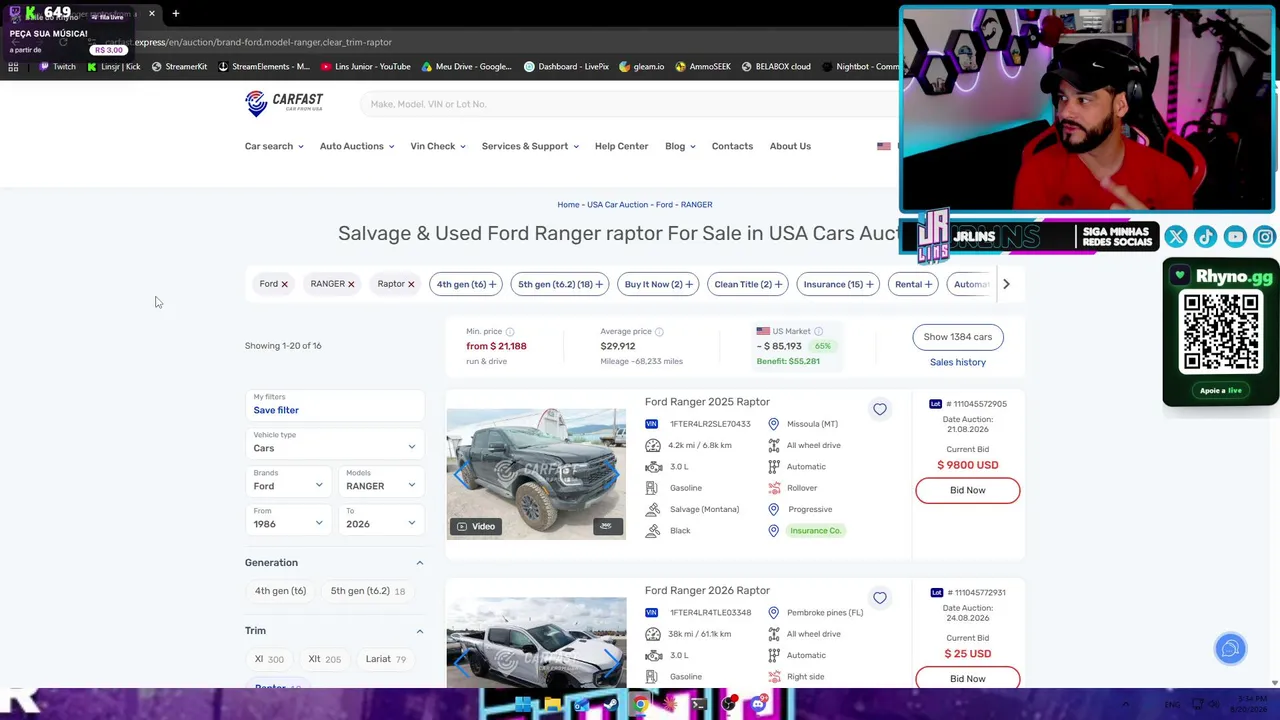Toggle the Xlt trim option
The height and width of the screenshot is (720, 1280).
click(324, 659)
